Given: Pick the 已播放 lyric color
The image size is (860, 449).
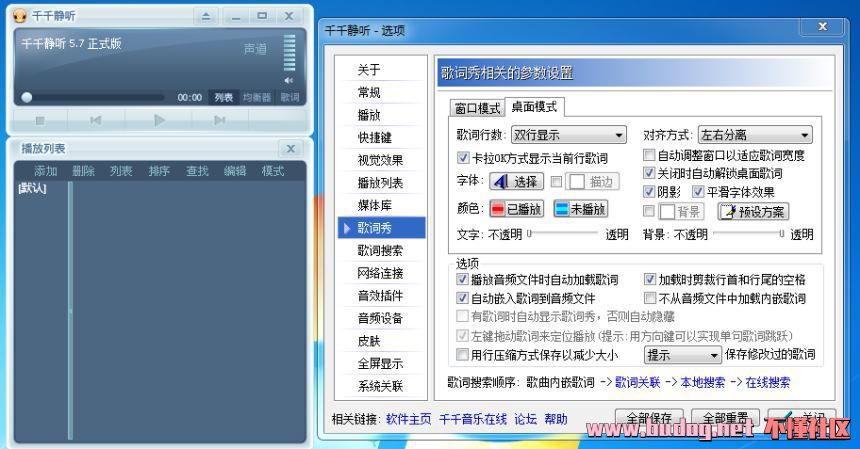Looking at the screenshot, I should pos(516,209).
